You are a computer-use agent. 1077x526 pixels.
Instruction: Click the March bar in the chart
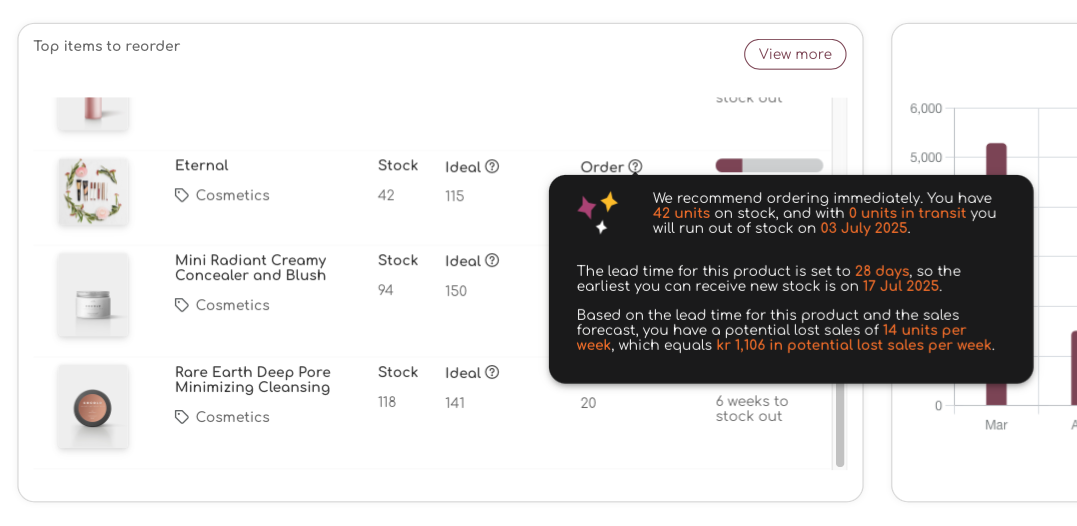pyautogui.click(x=996, y=274)
